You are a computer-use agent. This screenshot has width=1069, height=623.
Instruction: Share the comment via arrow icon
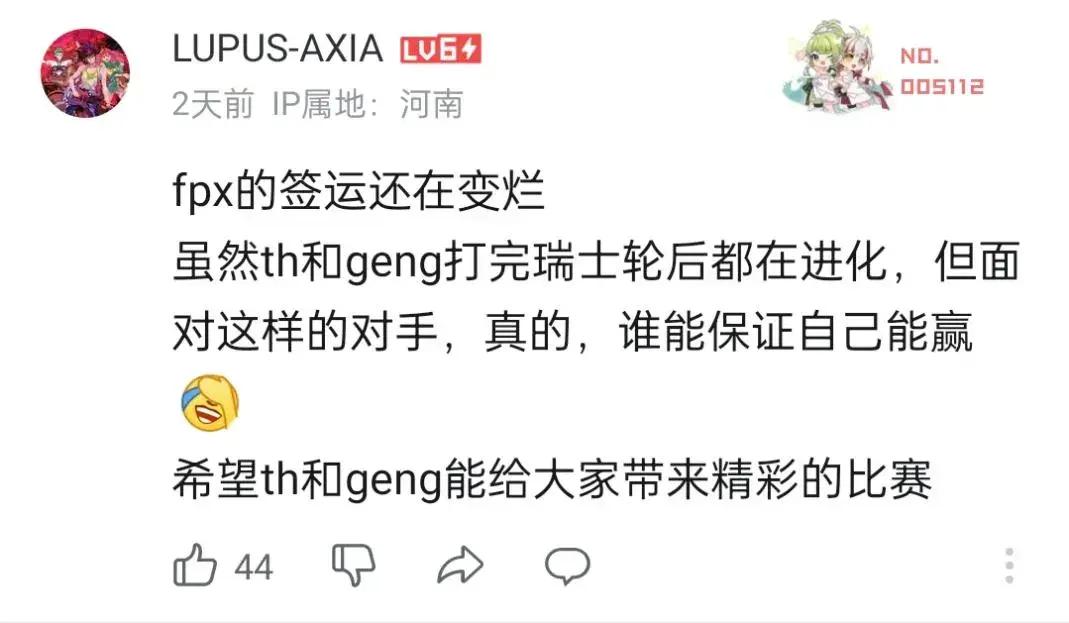point(460,565)
